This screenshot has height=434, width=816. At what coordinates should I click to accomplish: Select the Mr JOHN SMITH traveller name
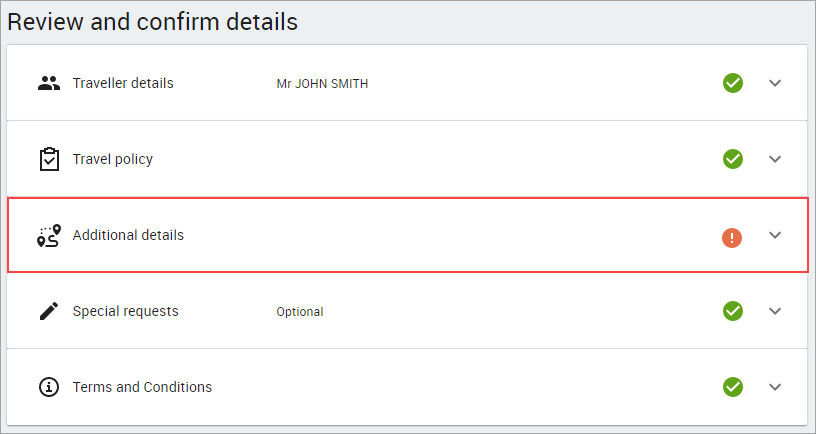coord(322,84)
